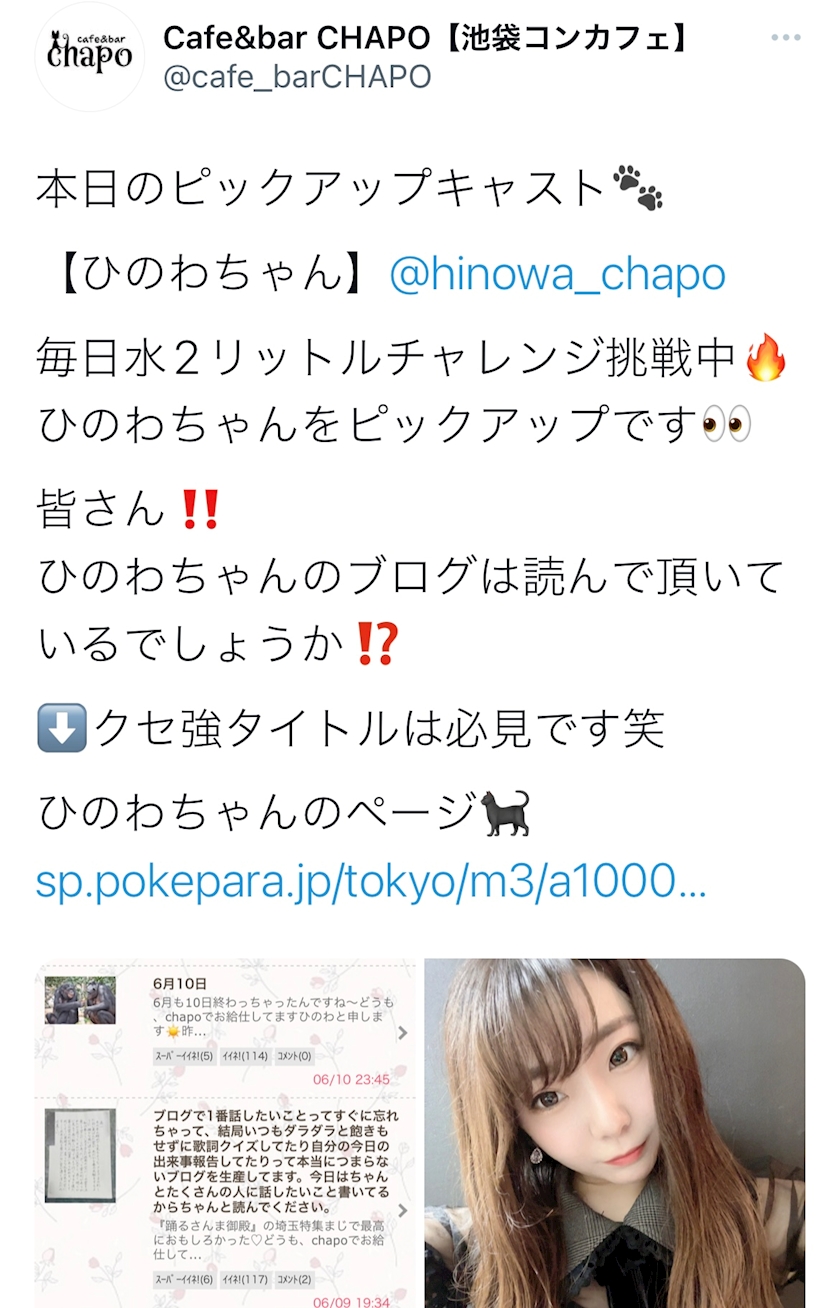Viewport: 840px width, 1308px height.
Task: Open the handwritten letter thumbnail in the blog list
Action: pos(80,1155)
